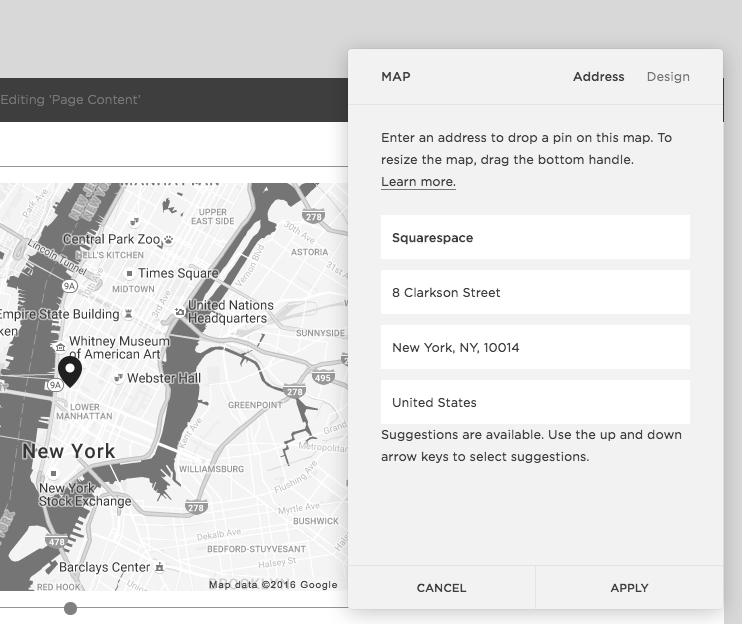
Task: Select the New York, NY, 10014 field
Action: [x=535, y=348]
